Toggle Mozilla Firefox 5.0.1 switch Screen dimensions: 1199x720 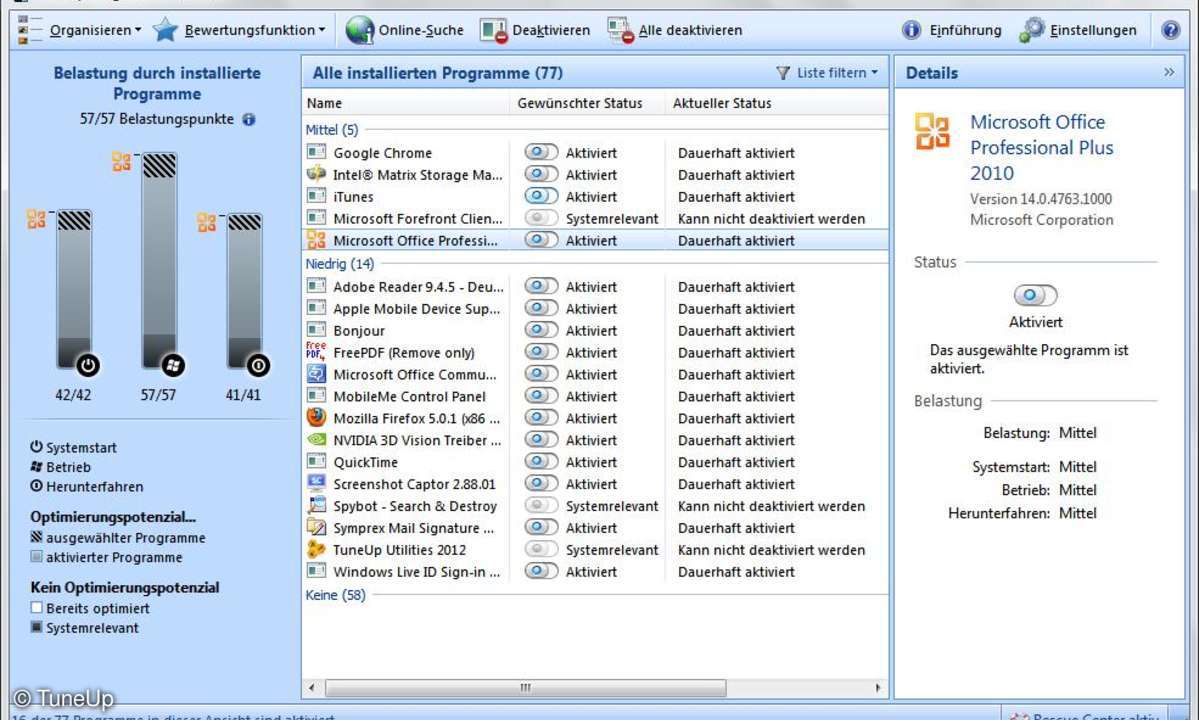pyautogui.click(x=541, y=418)
